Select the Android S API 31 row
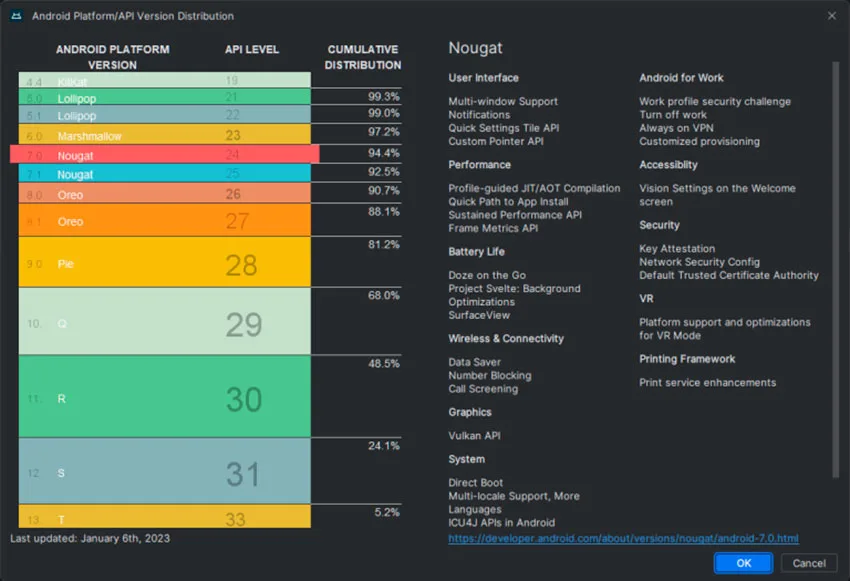The image size is (850, 581). pos(165,471)
